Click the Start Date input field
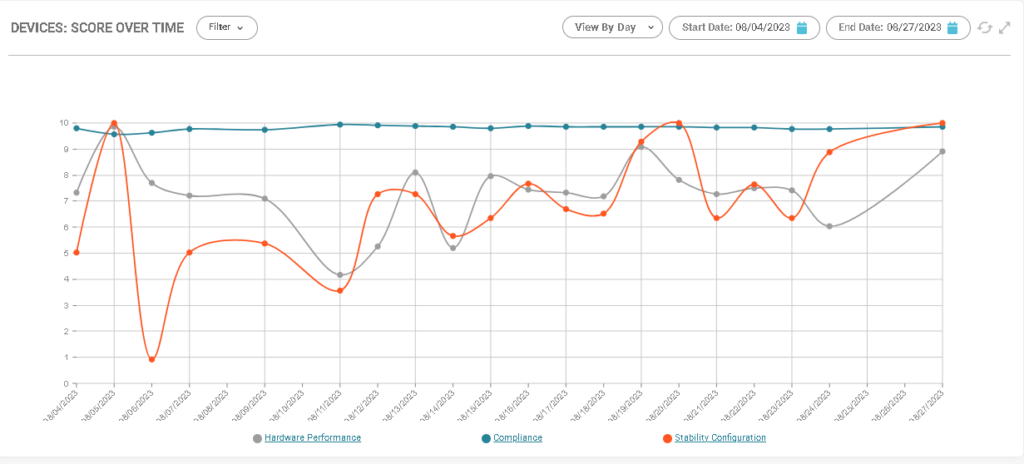 tap(737, 28)
